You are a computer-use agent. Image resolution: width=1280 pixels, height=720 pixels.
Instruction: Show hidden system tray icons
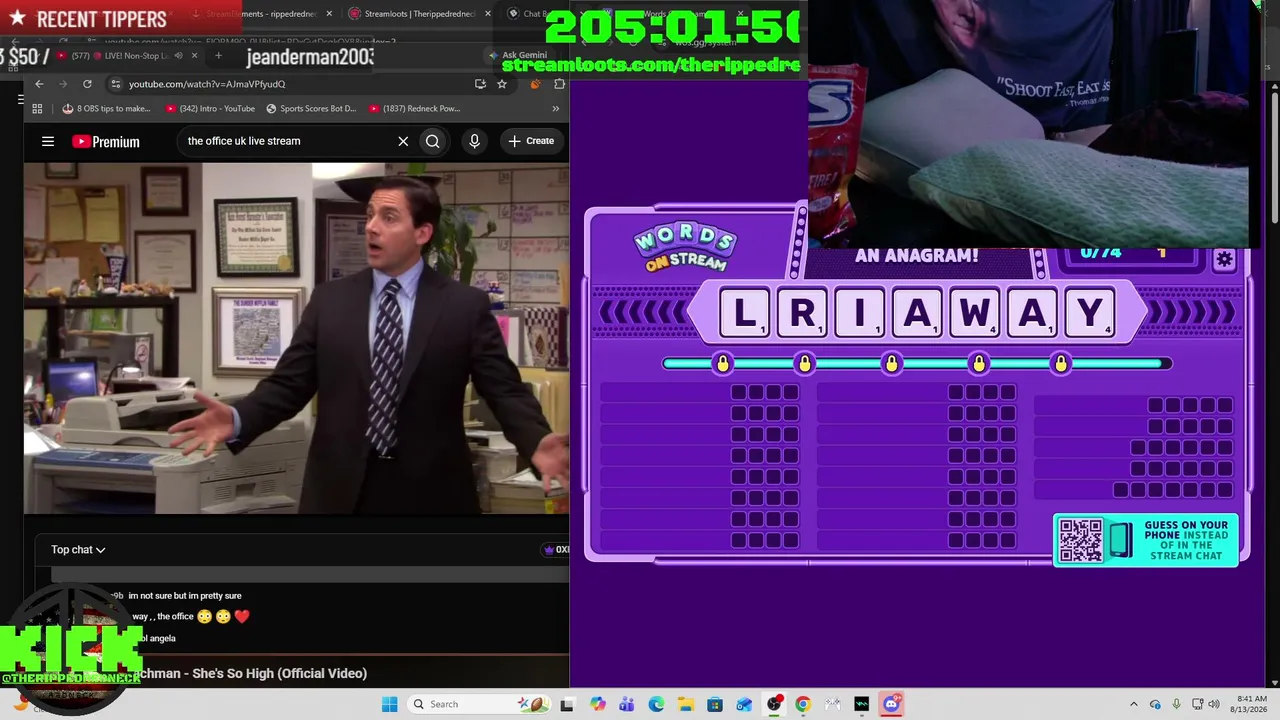tap(1133, 704)
